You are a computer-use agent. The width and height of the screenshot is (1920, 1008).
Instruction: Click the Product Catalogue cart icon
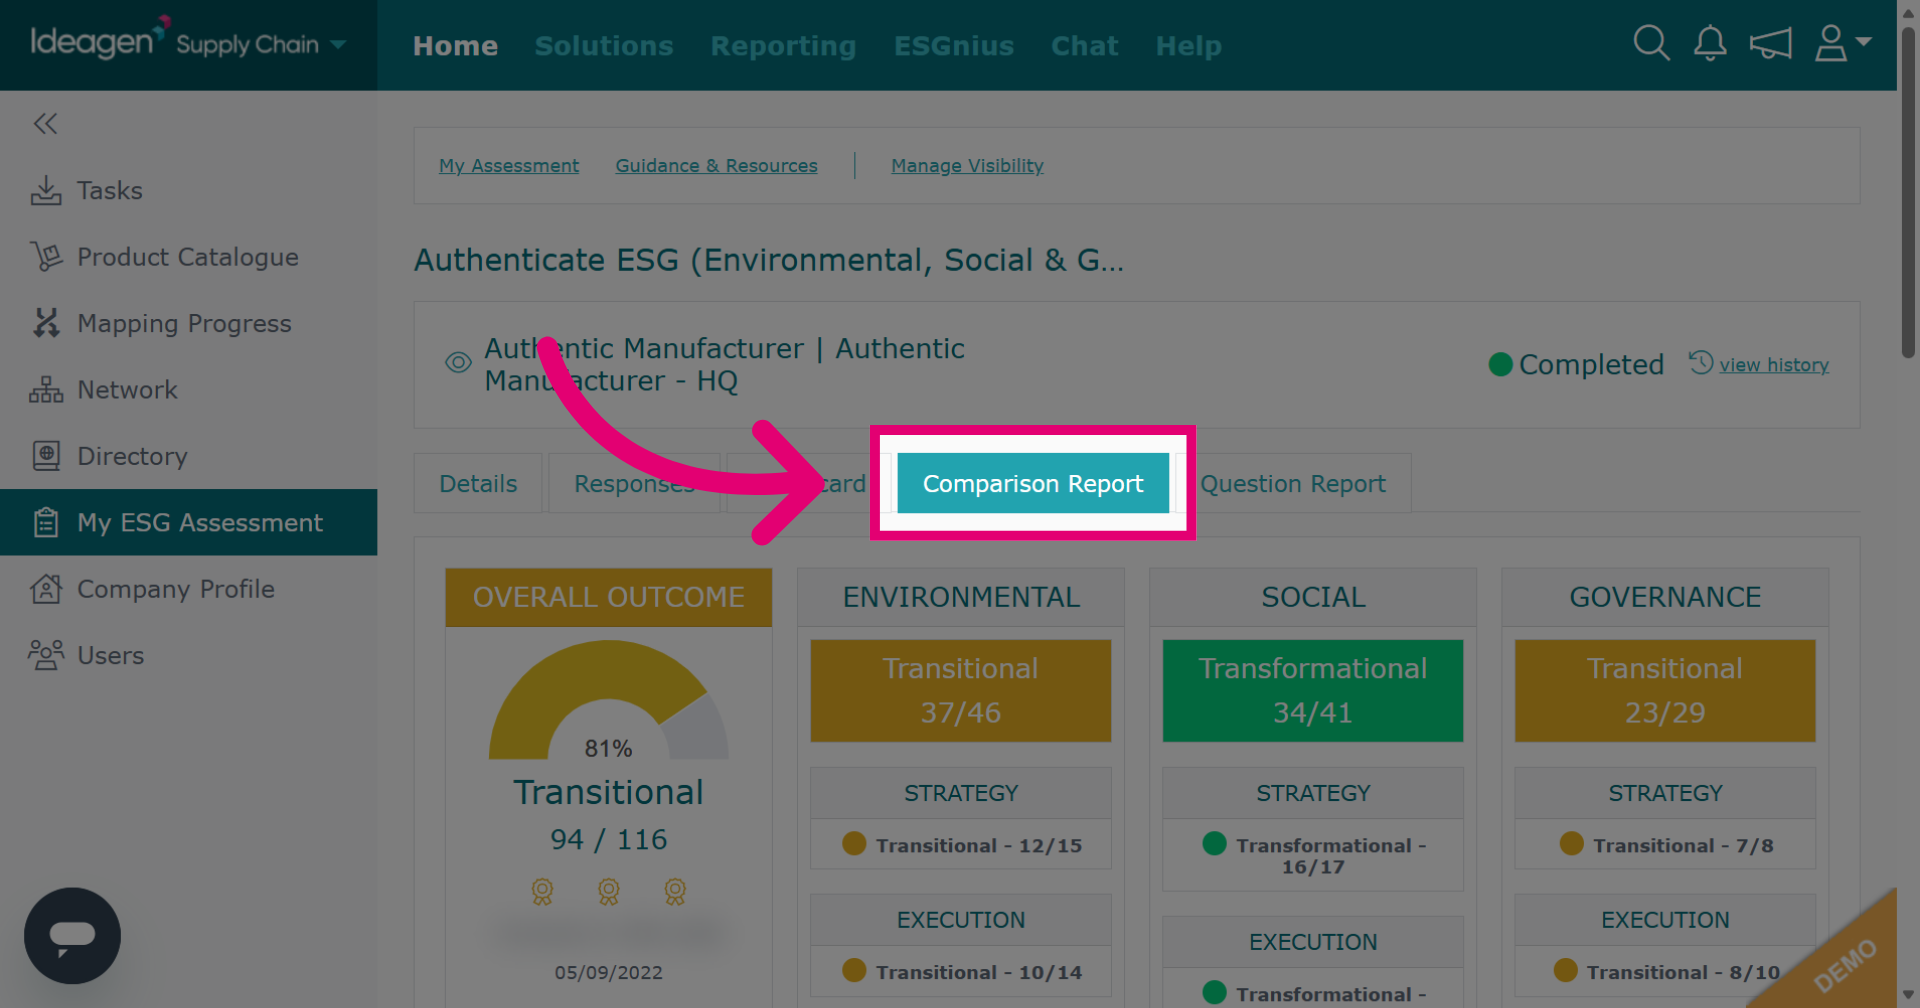[x=46, y=257]
